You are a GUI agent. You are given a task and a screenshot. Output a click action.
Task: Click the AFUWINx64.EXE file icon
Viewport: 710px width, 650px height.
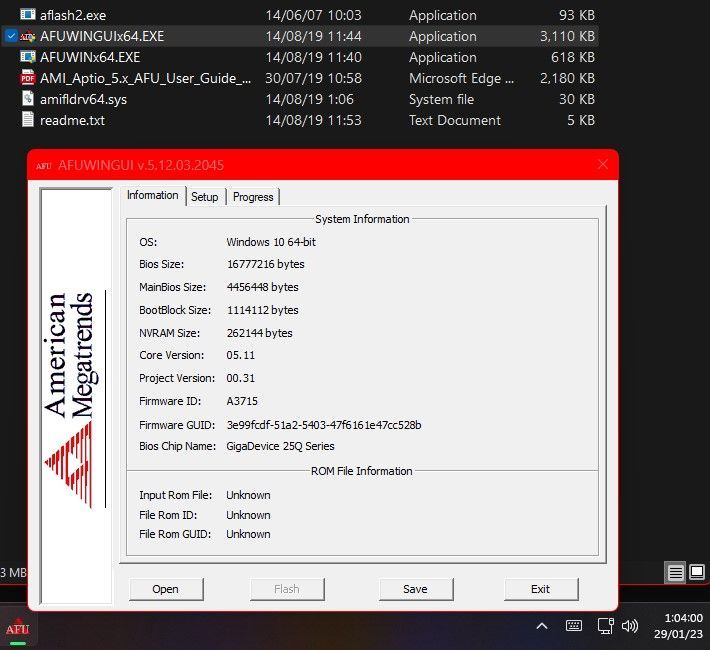[28, 57]
